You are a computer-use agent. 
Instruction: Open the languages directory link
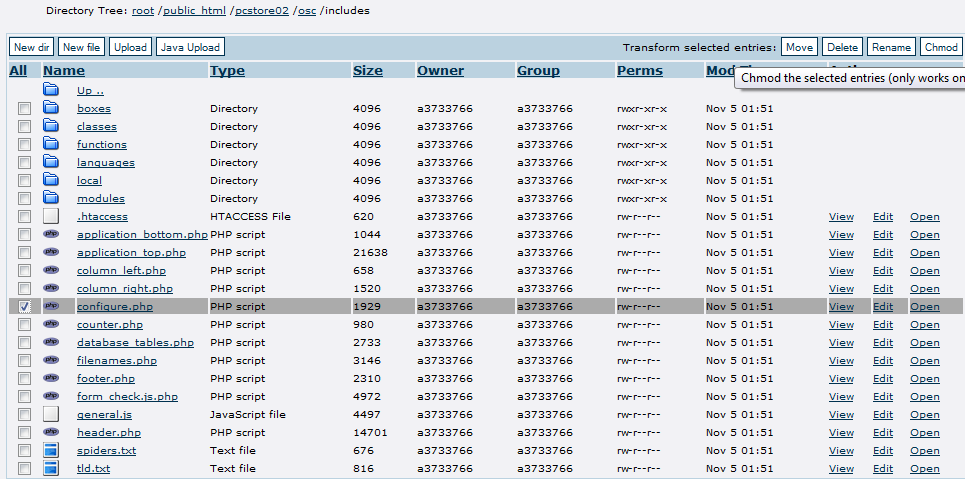tap(106, 163)
